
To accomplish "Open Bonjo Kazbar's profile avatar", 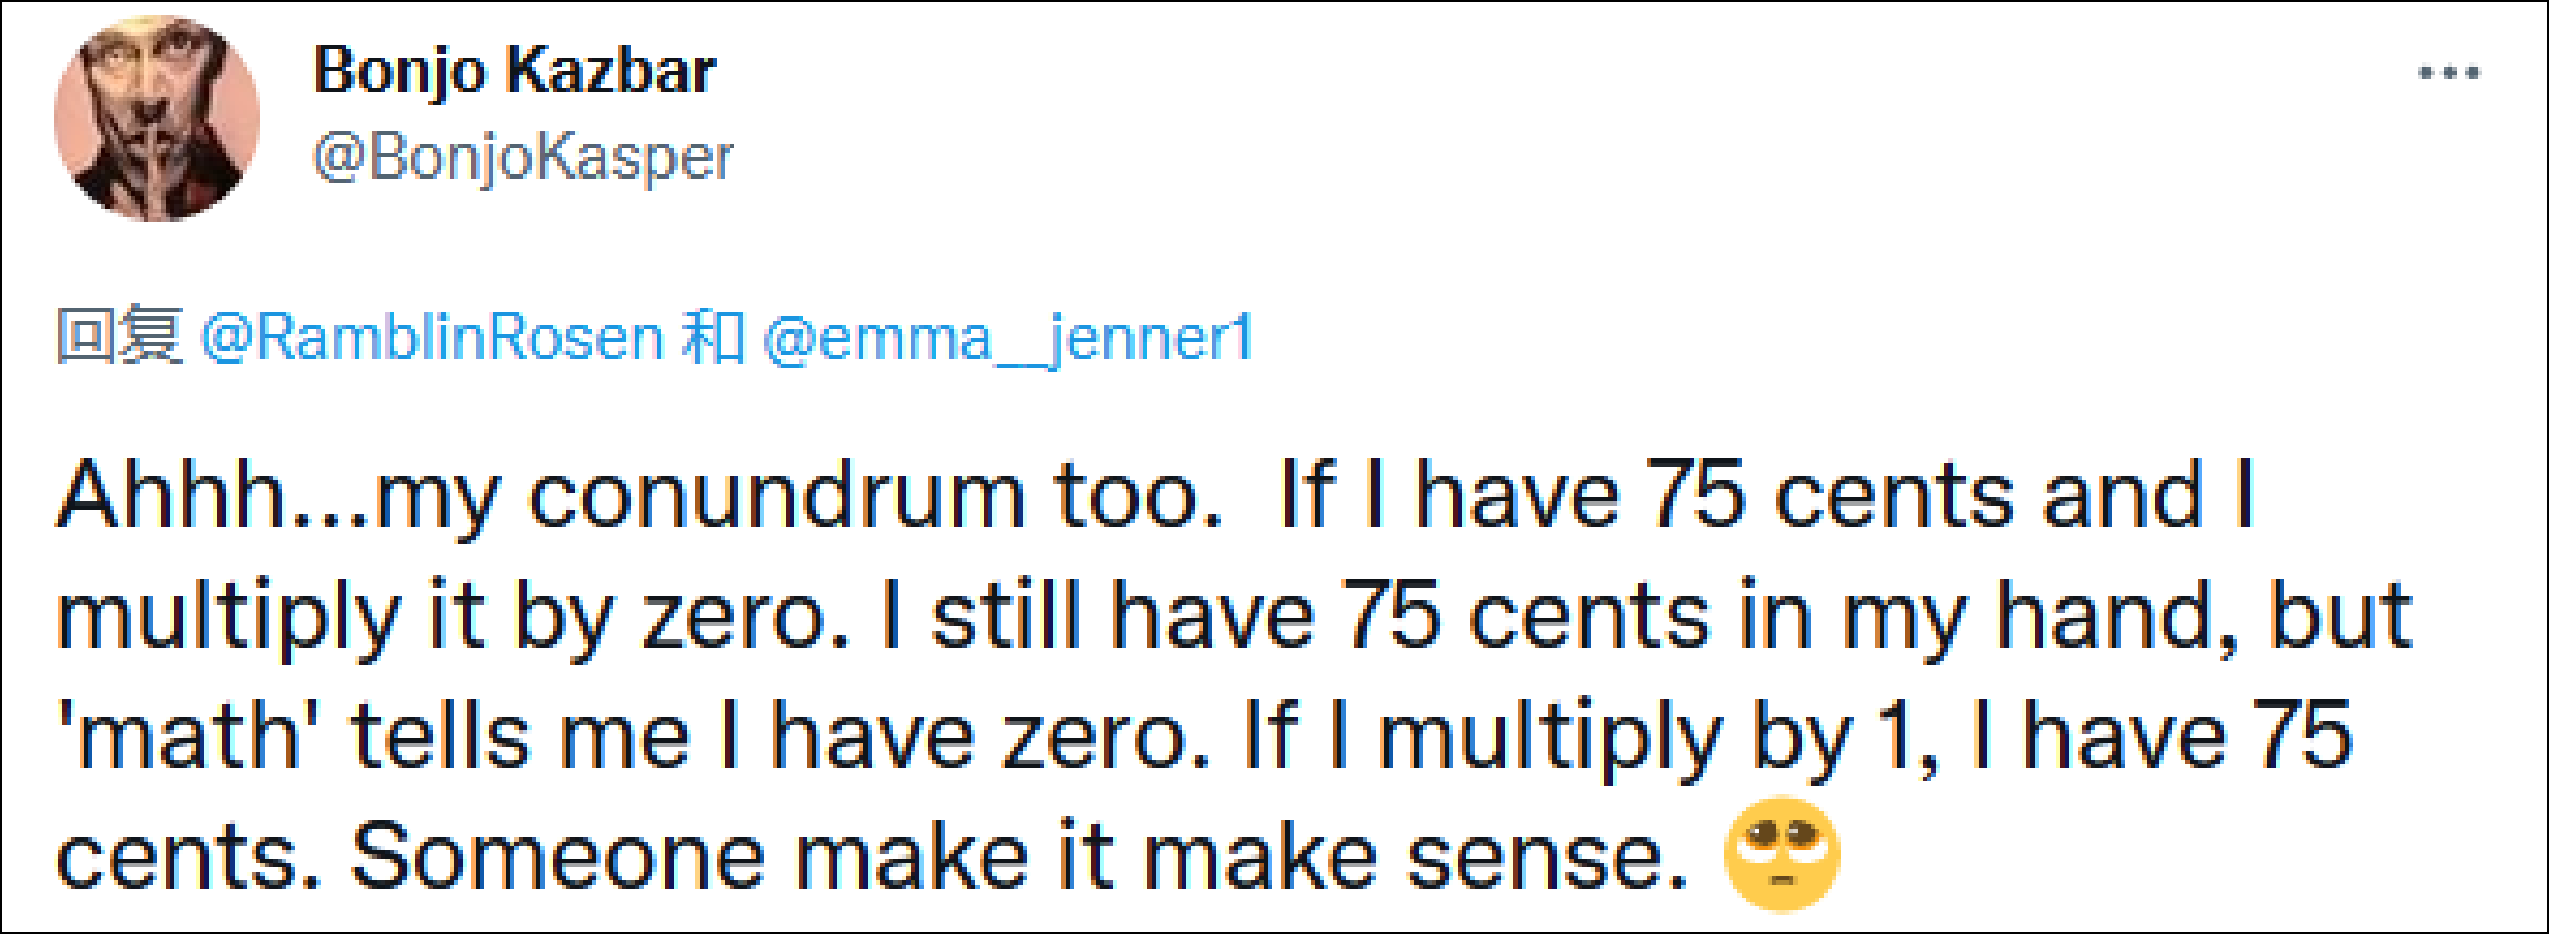I will (157, 118).
